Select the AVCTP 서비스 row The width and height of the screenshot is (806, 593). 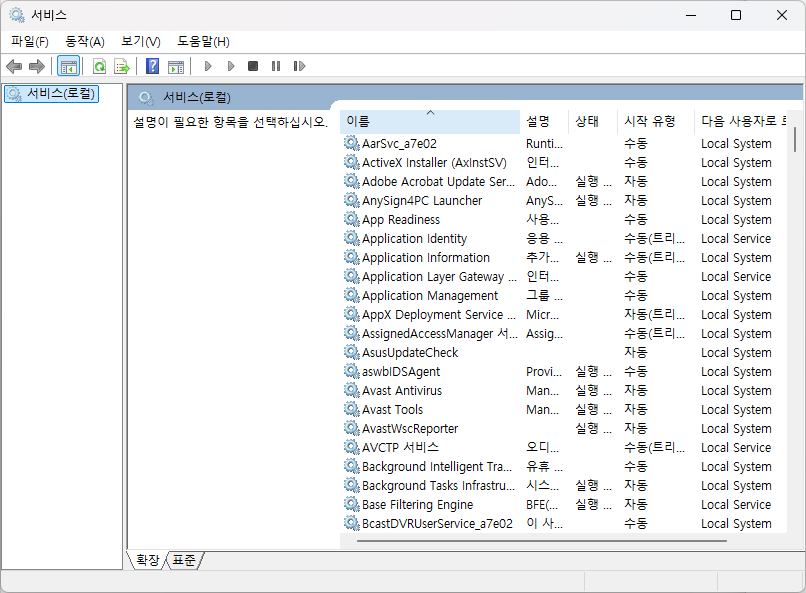coord(563,448)
